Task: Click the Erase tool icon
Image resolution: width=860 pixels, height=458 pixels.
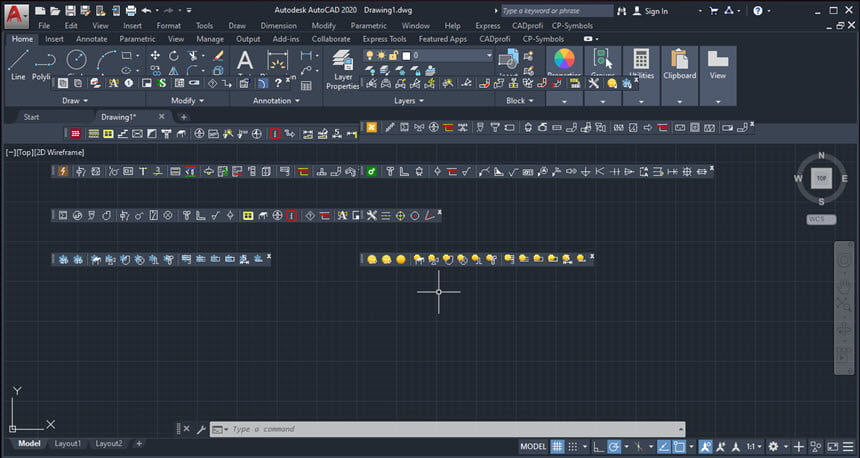Action: tap(218, 55)
